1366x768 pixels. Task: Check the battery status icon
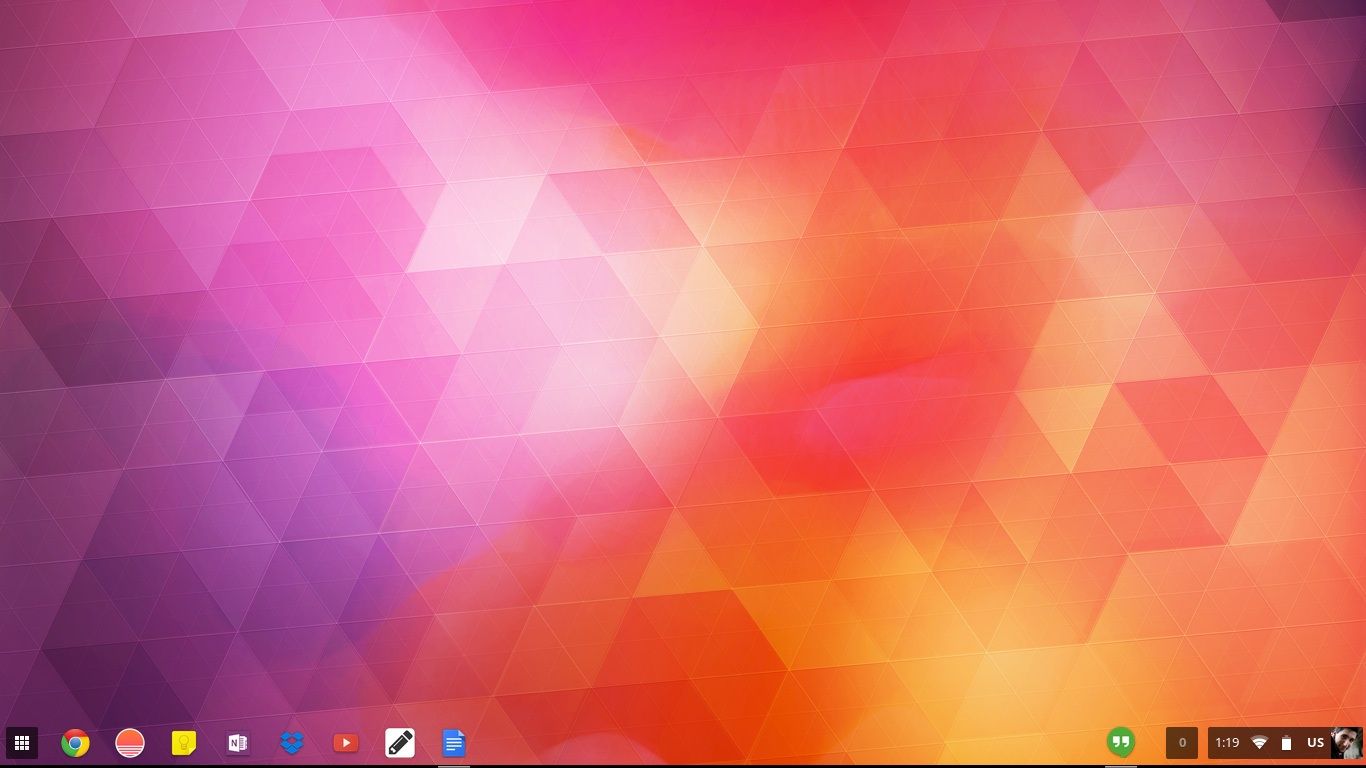1286,743
